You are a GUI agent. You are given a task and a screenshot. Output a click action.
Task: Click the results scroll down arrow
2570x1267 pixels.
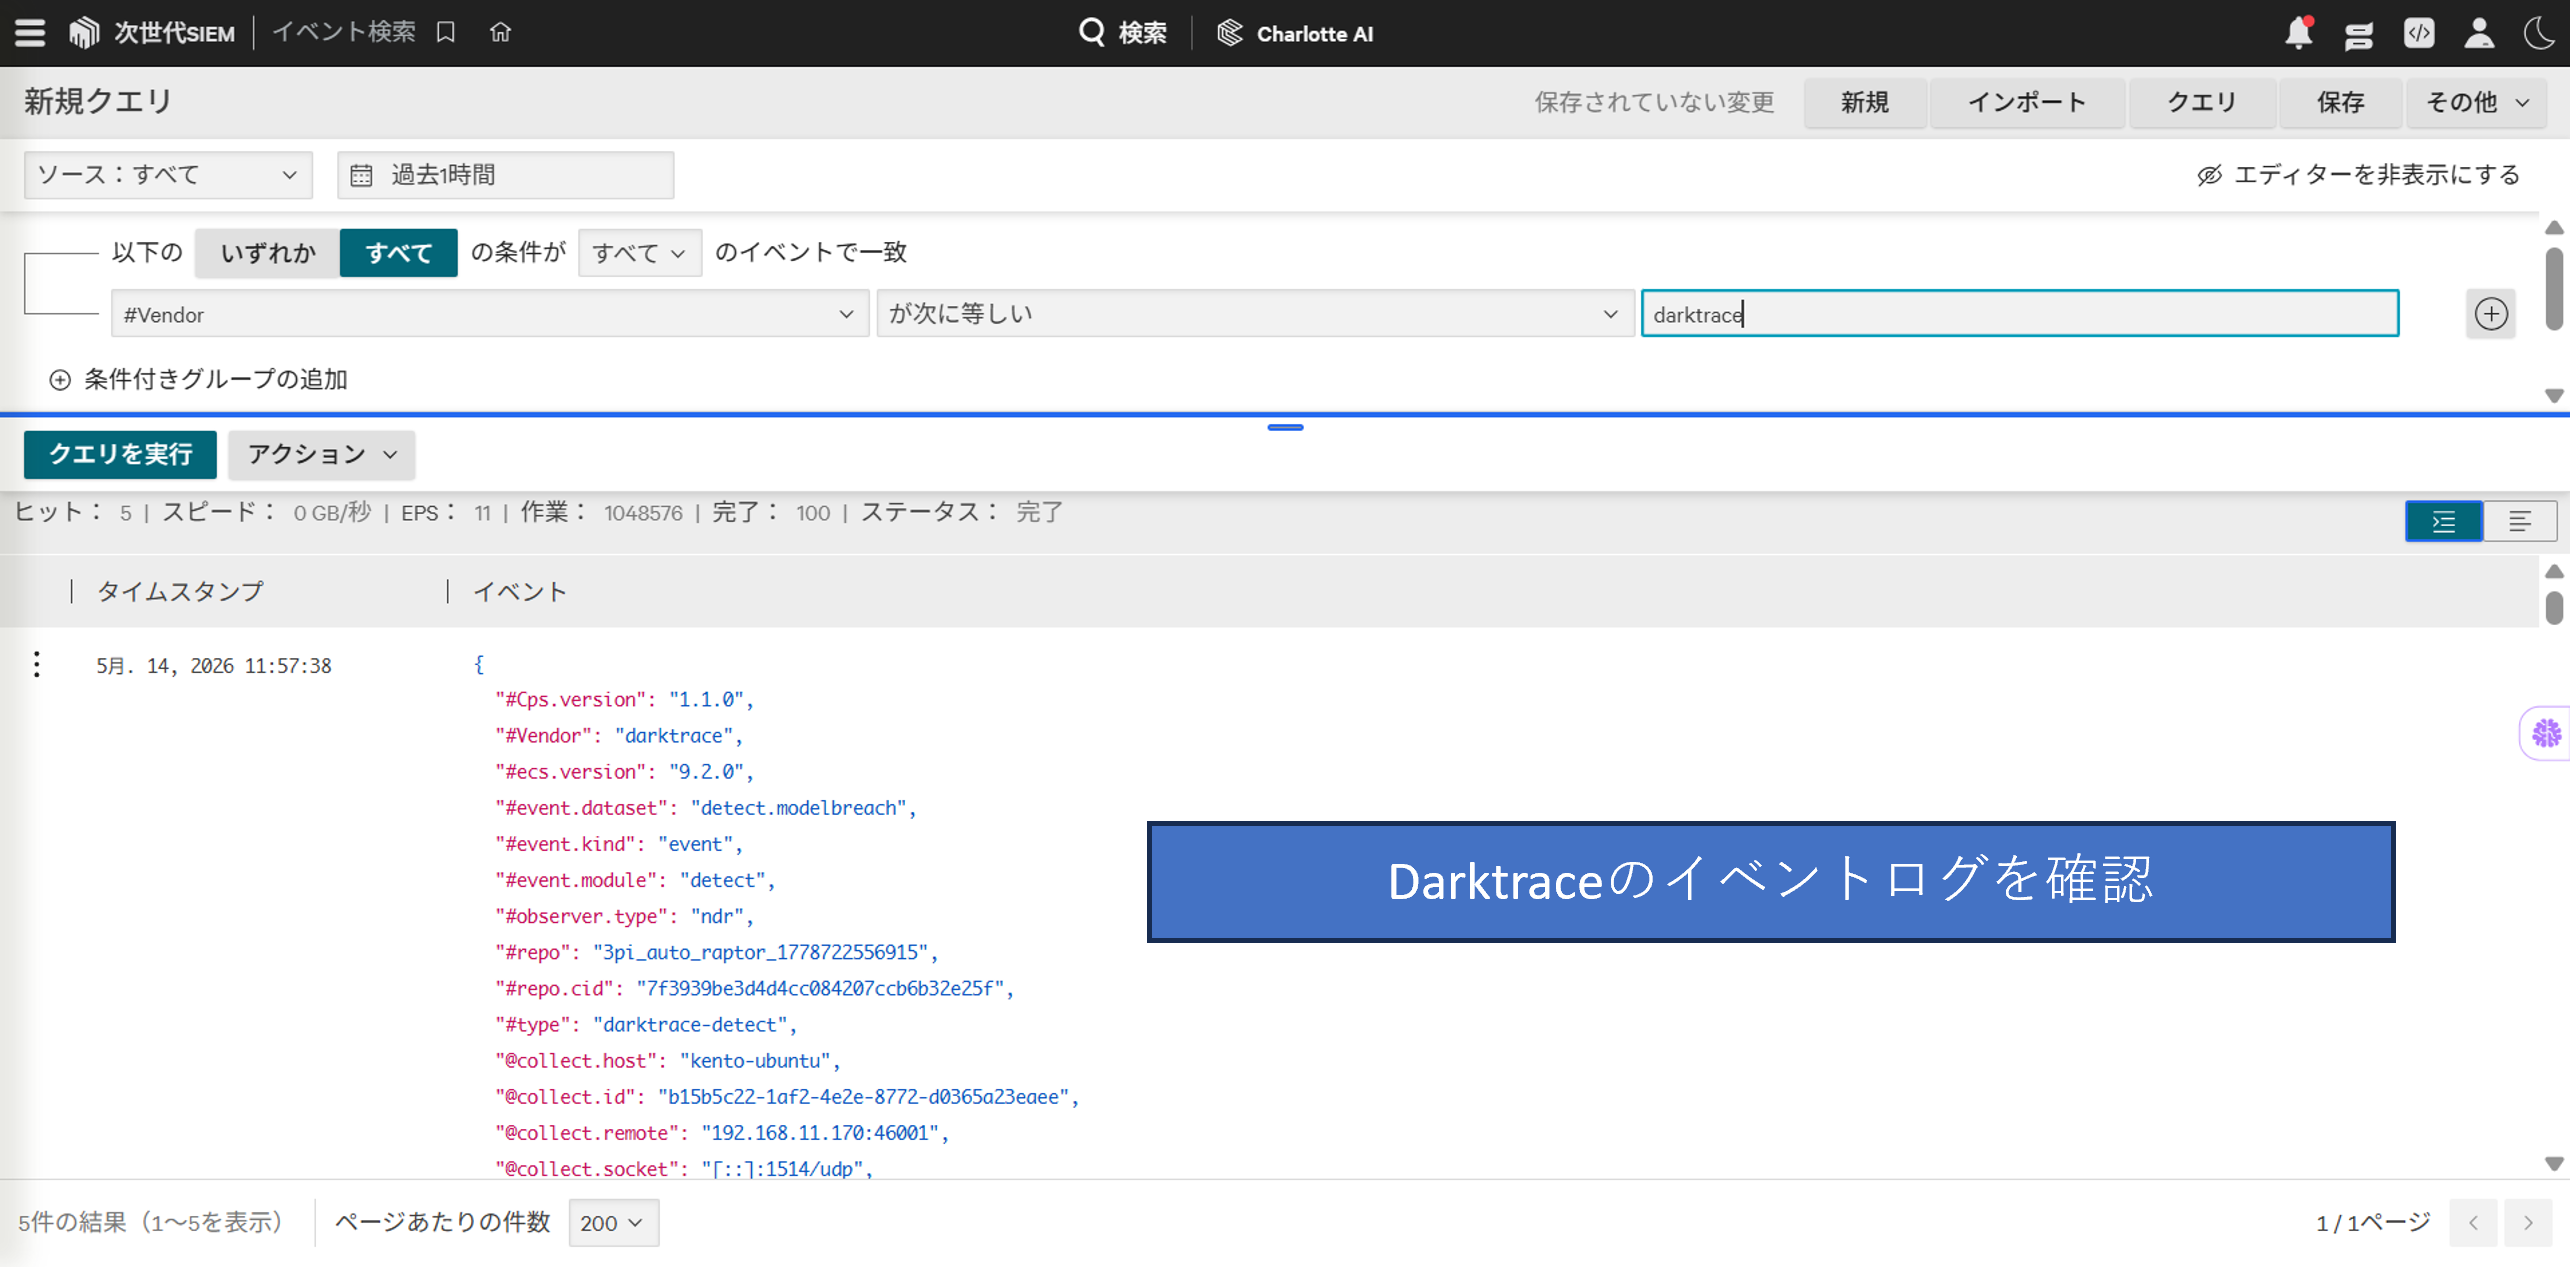coord(2554,1164)
